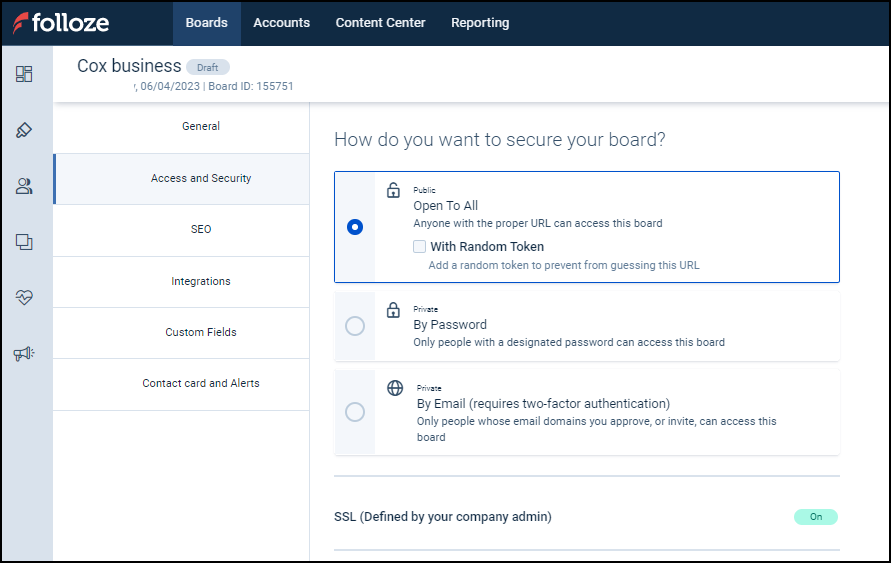Click the By Password label
The height and width of the screenshot is (563, 891).
[x=450, y=325]
